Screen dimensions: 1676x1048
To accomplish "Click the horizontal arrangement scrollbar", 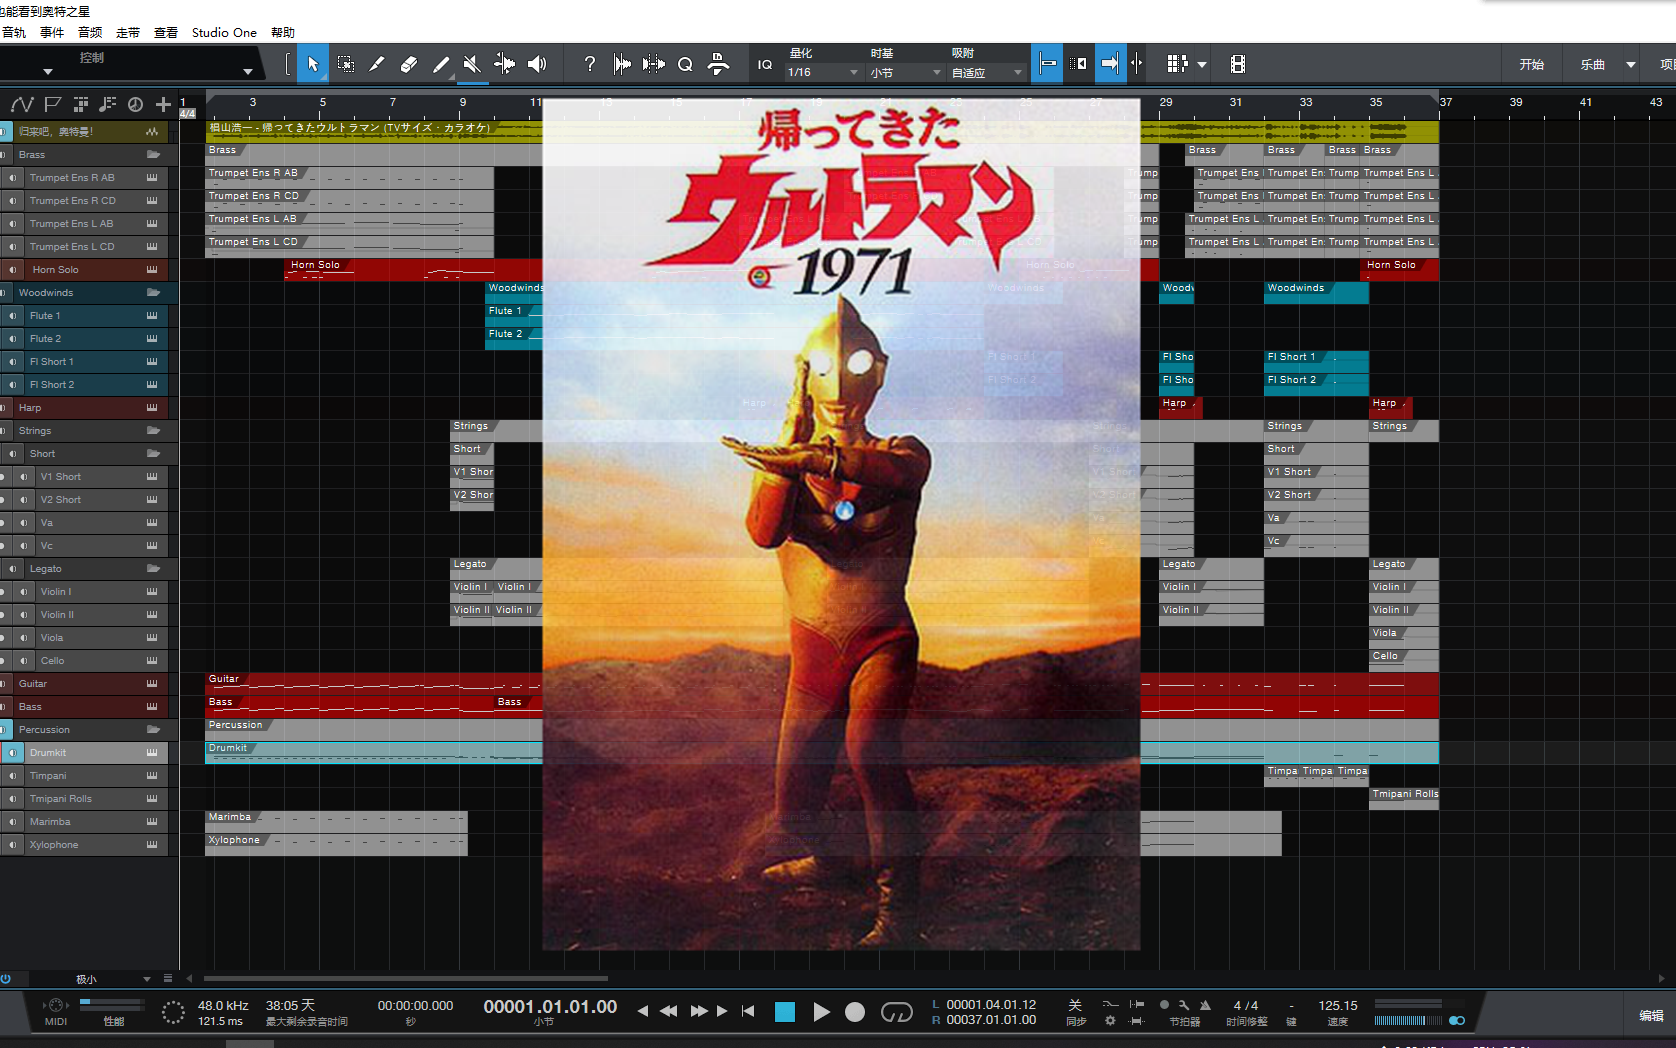I will [406, 978].
